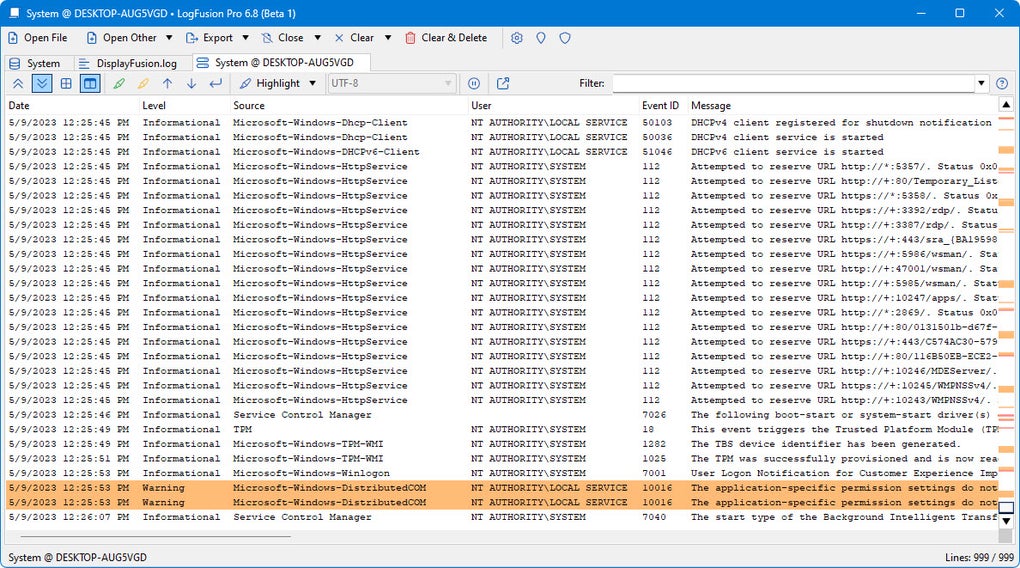Click the Highlight button
The height and width of the screenshot is (568, 1020).
tap(269, 83)
